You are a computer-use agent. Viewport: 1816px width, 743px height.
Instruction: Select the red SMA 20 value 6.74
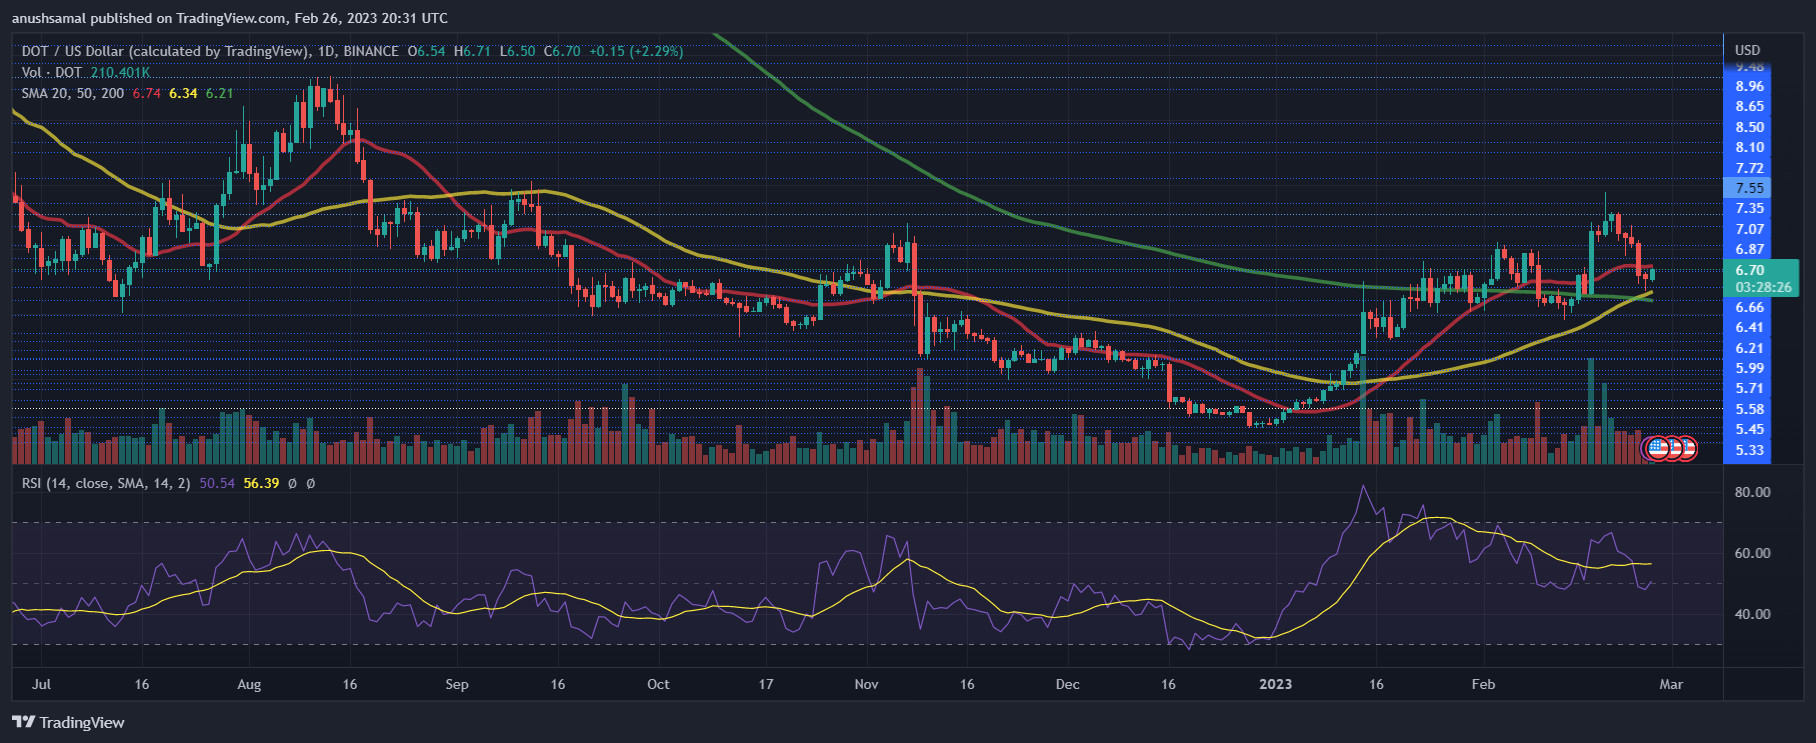point(146,93)
